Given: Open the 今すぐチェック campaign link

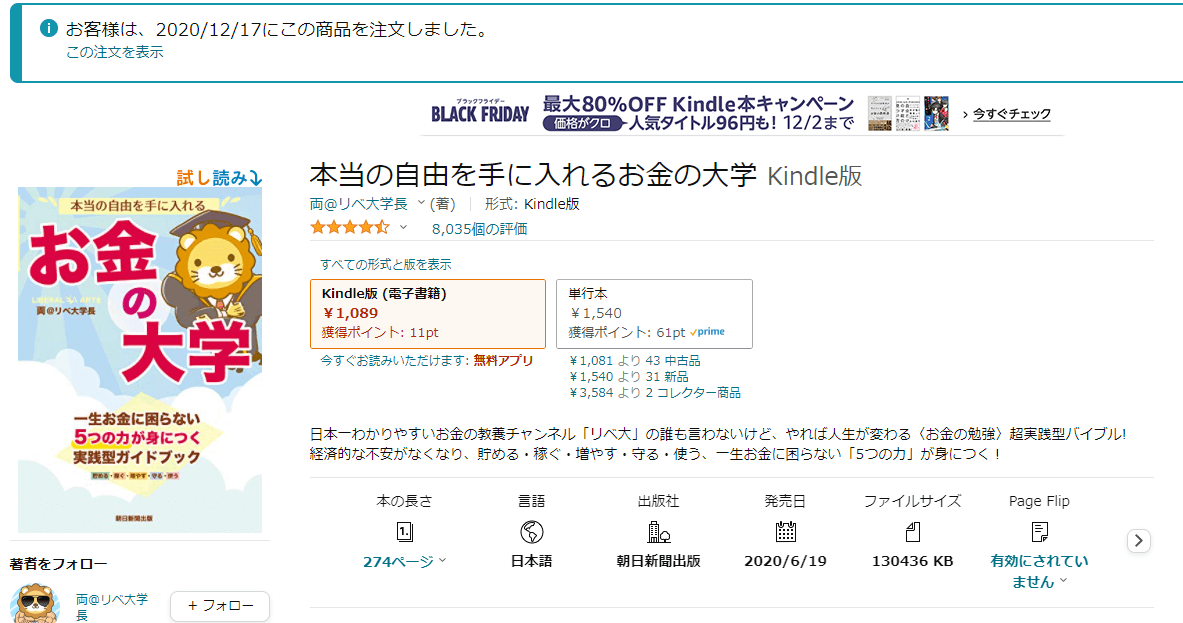Looking at the screenshot, I should [1011, 114].
